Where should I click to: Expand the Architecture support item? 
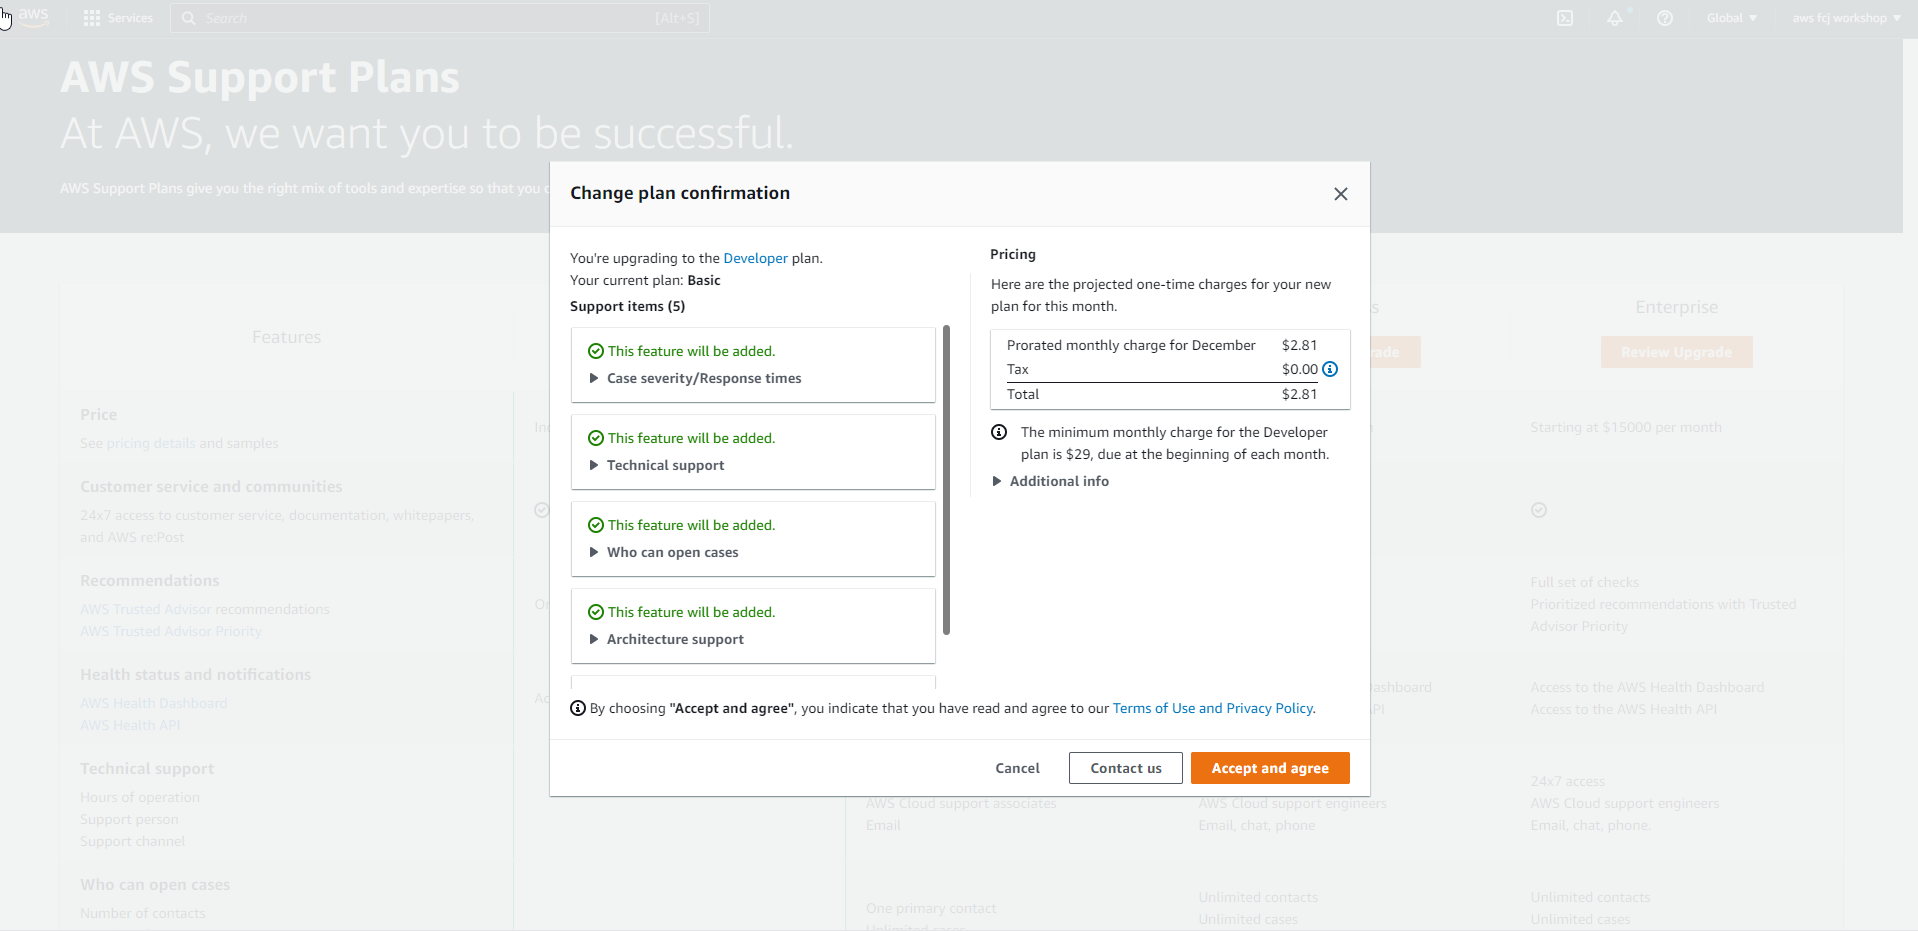tap(675, 639)
